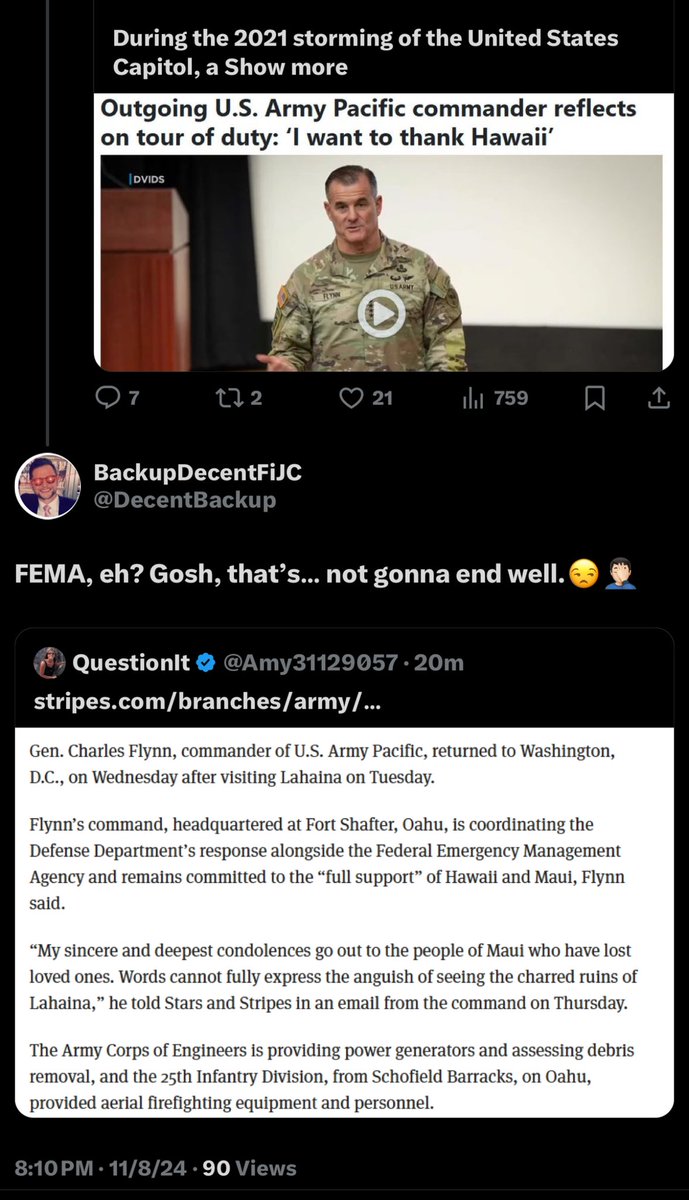Click the verified badge next to QuestionIt
Viewport: 689px width, 1200px height.
pos(206,662)
